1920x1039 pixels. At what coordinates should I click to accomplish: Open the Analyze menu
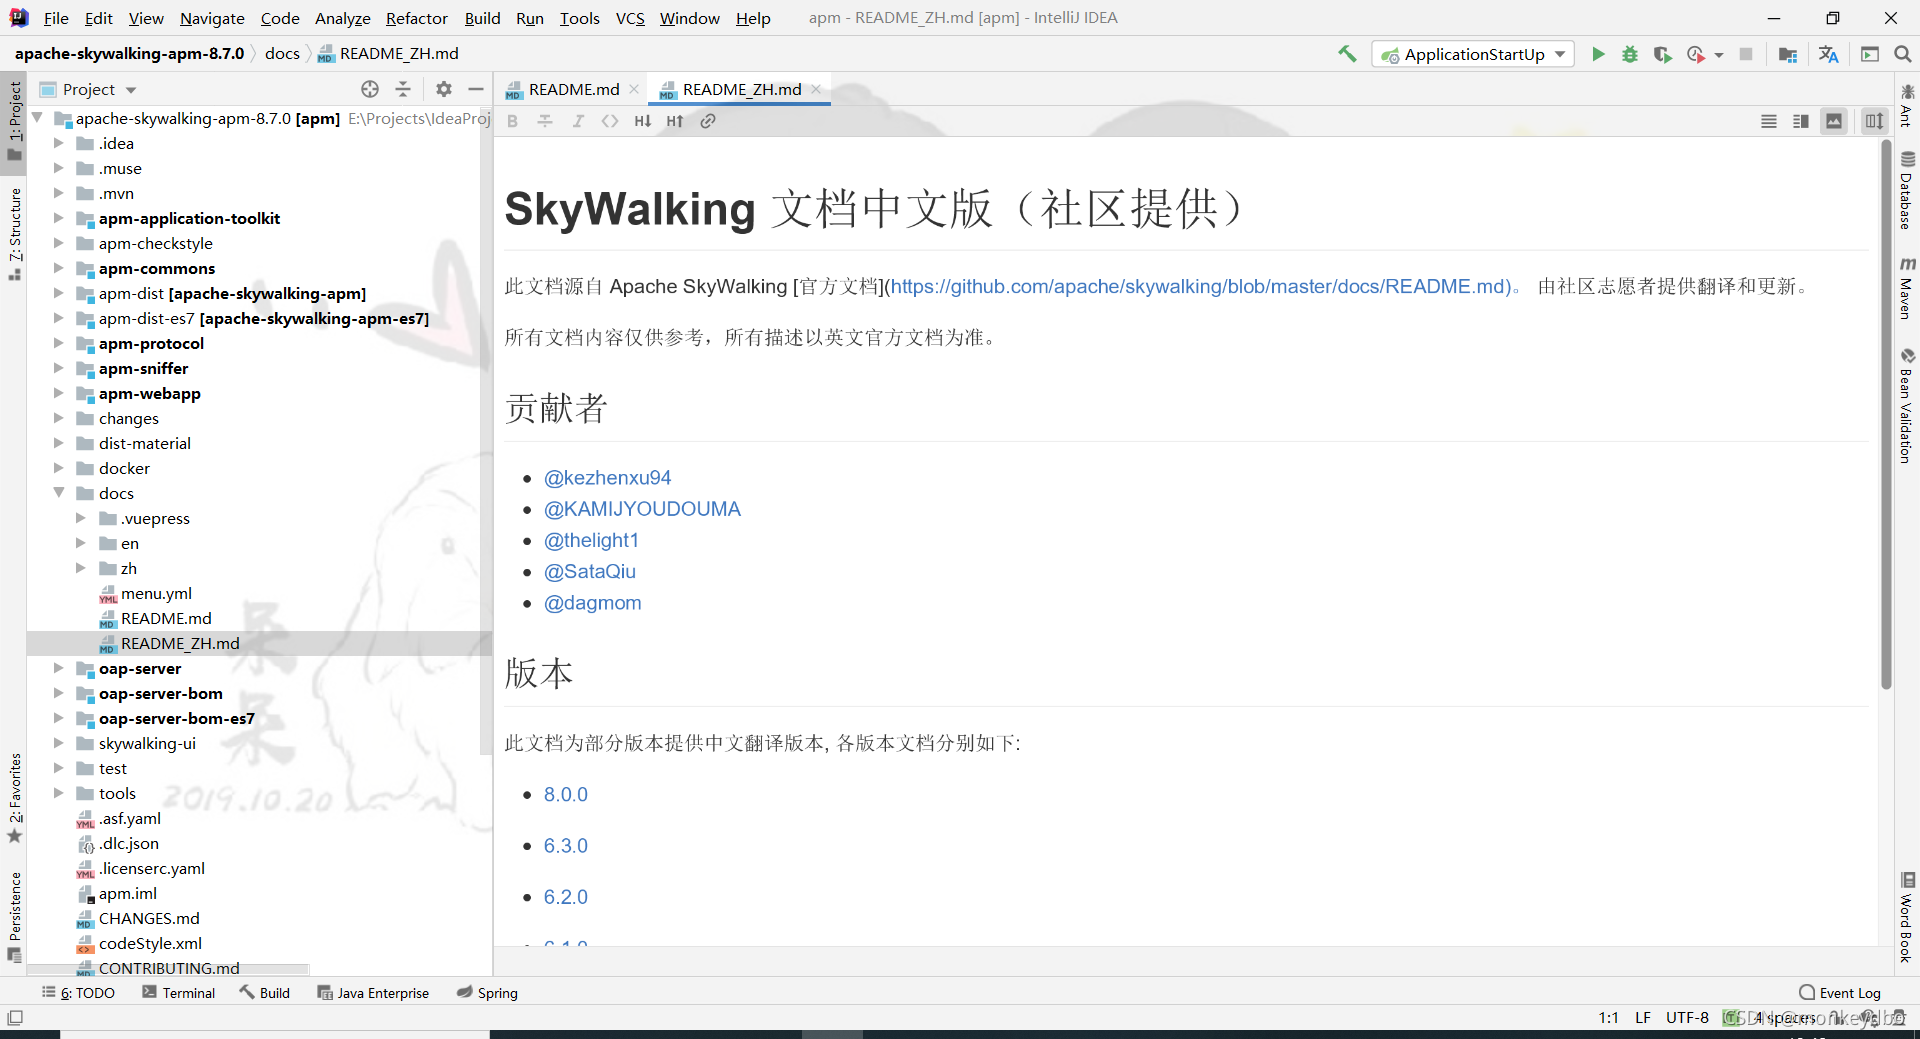(342, 18)
